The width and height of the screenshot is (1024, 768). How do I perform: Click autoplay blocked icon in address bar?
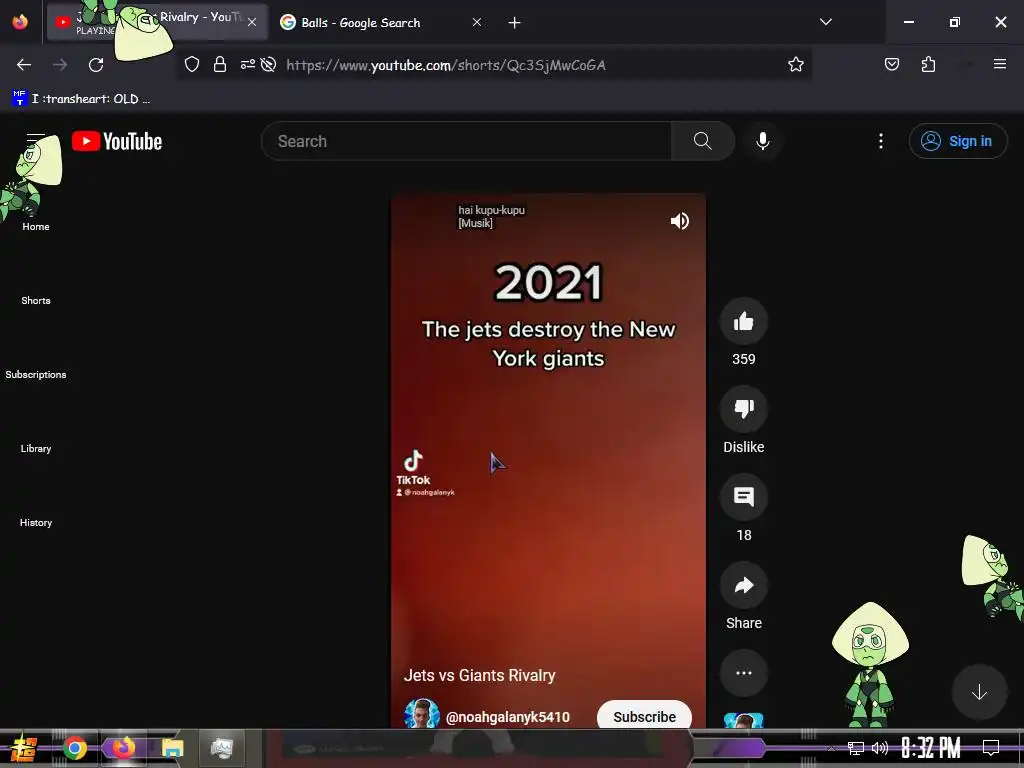[x=268, y=65]
